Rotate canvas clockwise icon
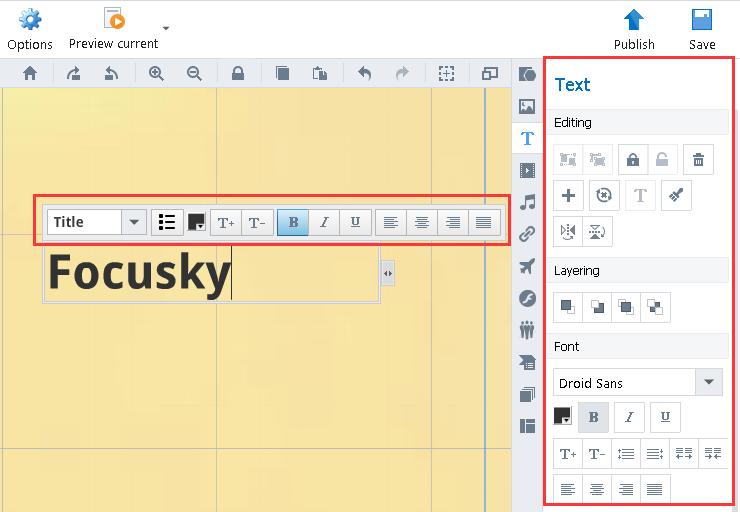740x512 pixels. pos(73,73)
